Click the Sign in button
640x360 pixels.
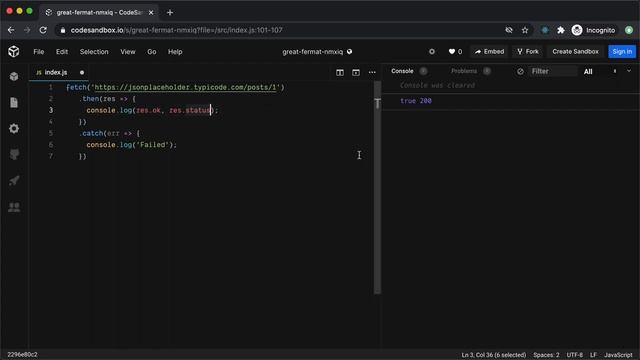click(622, 51)
